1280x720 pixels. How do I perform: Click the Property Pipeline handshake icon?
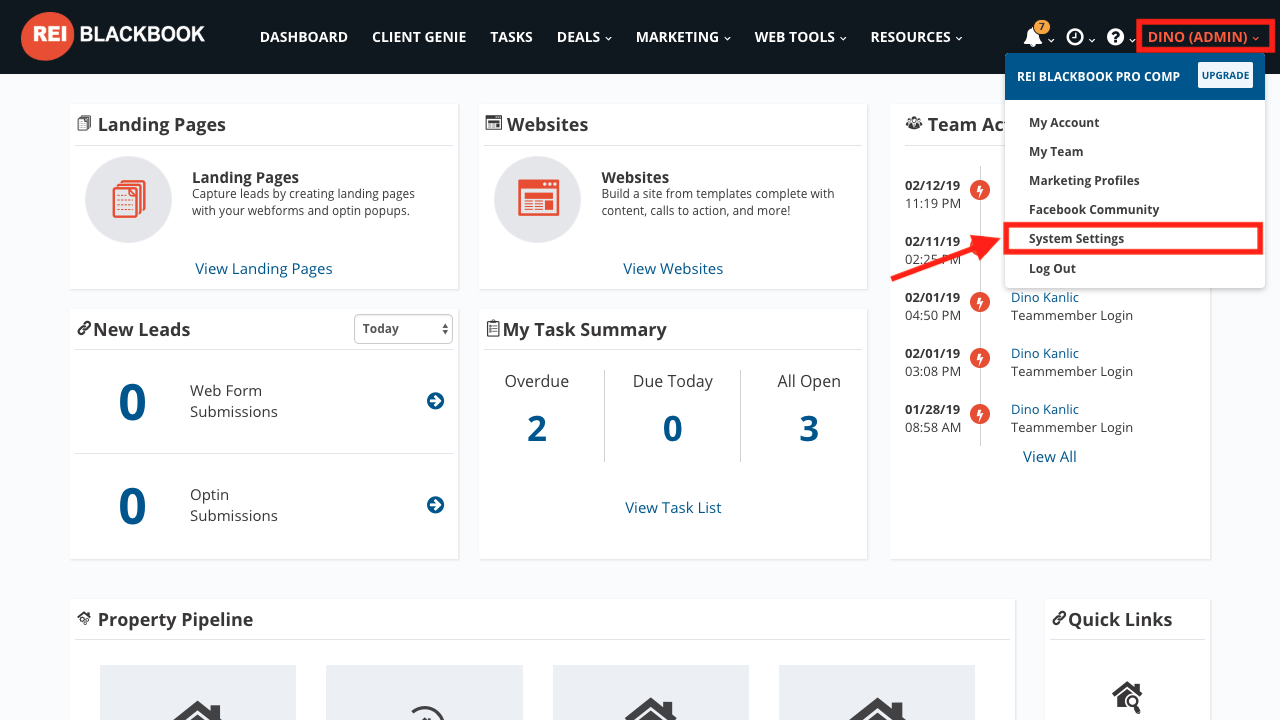pyautogui.click(x=84, y=619)
